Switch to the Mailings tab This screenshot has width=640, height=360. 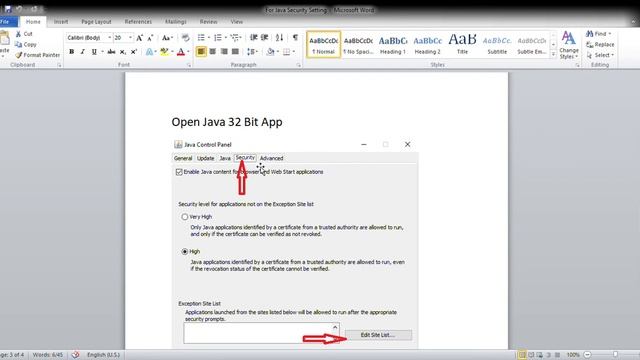[x=176, y=22]
